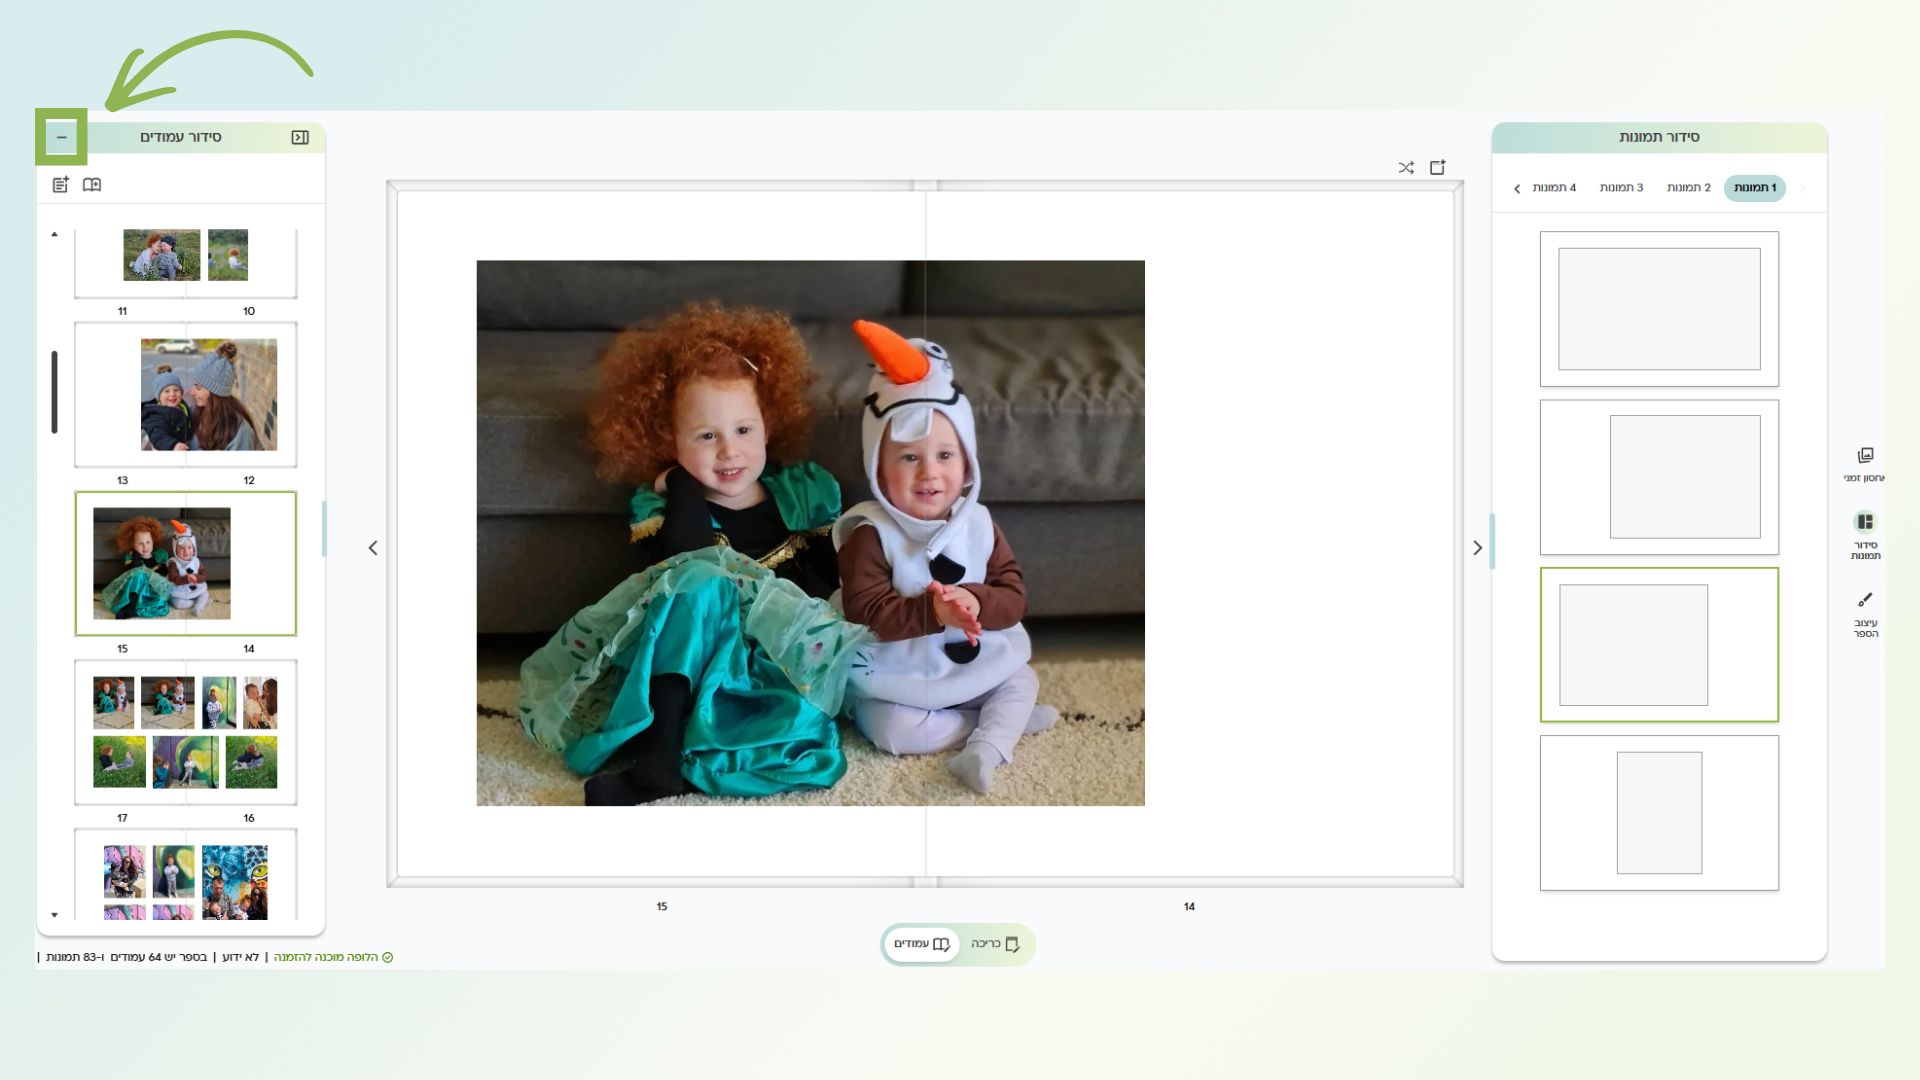Click the '64 עמודים' page count text
The image size is (1920, 1080).
point(134,957)
